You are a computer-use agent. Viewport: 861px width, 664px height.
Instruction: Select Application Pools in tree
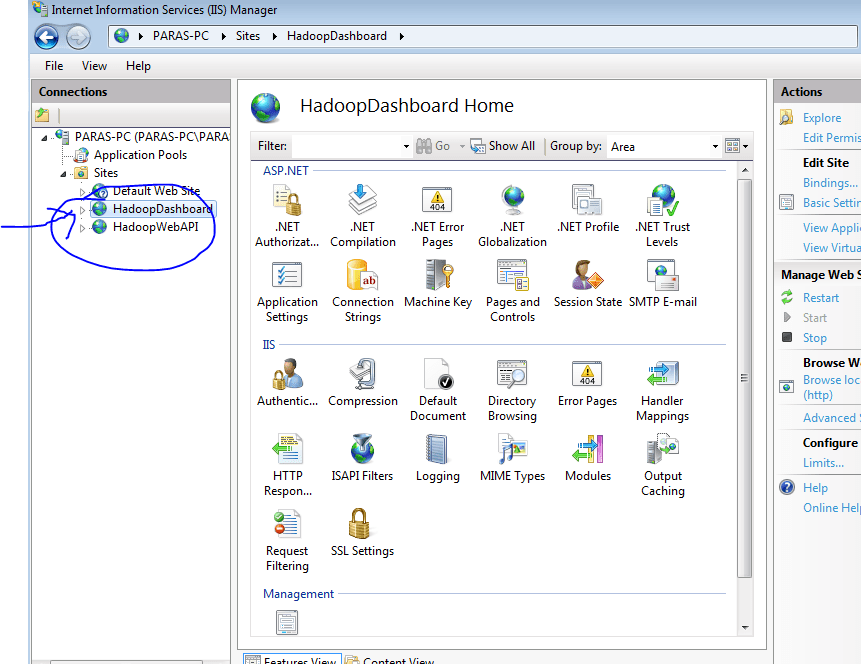(x=140, y=155)
